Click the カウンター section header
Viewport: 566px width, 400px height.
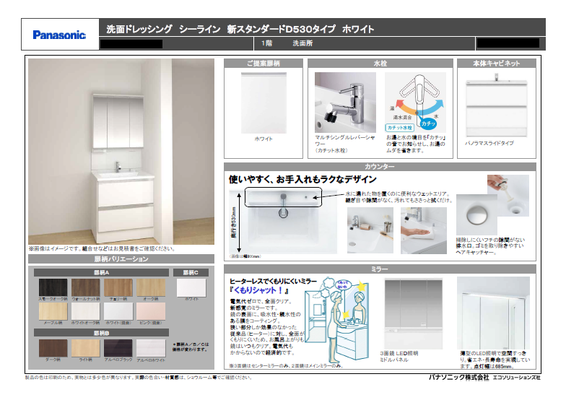click(380, 167)
